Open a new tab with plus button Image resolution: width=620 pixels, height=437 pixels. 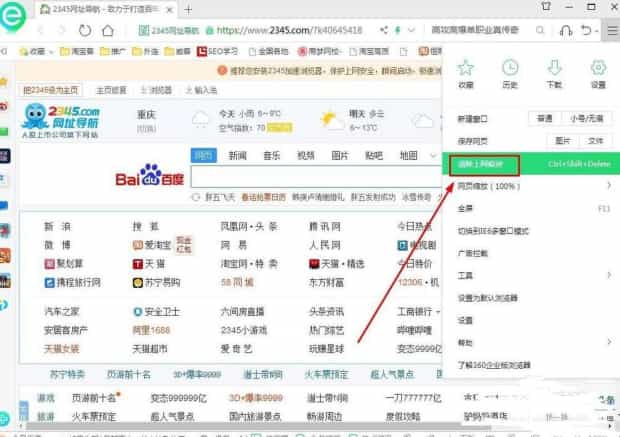tap(188, 10)
